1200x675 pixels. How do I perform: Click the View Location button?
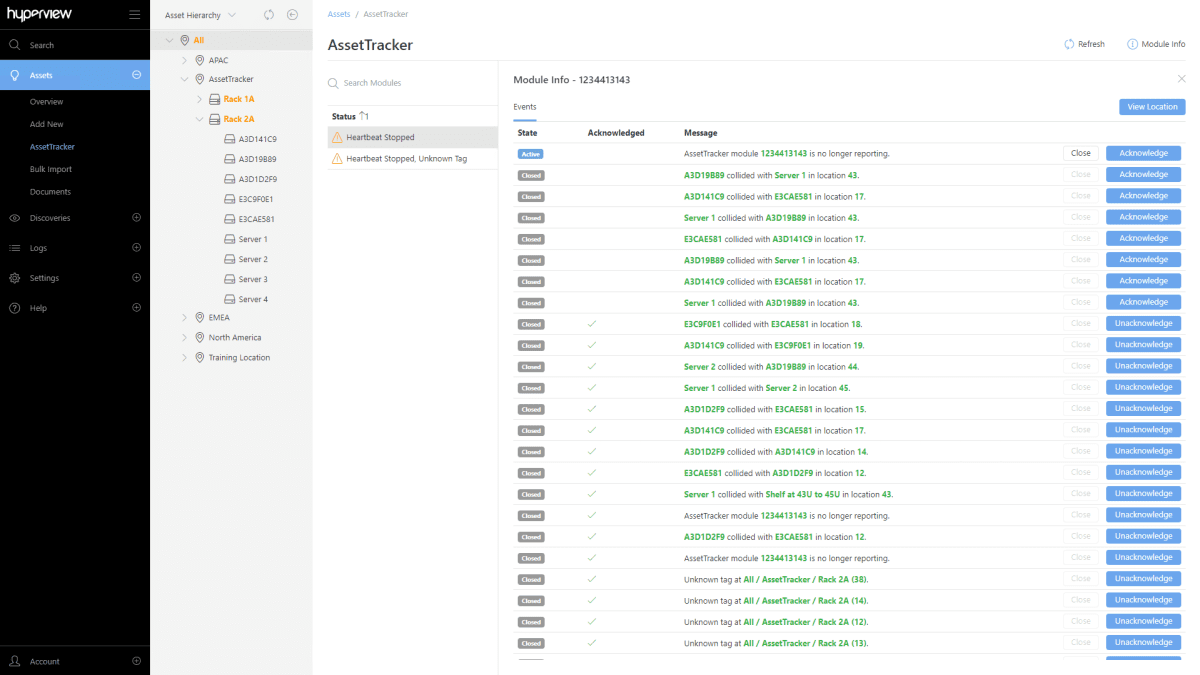pos(1151,106)
